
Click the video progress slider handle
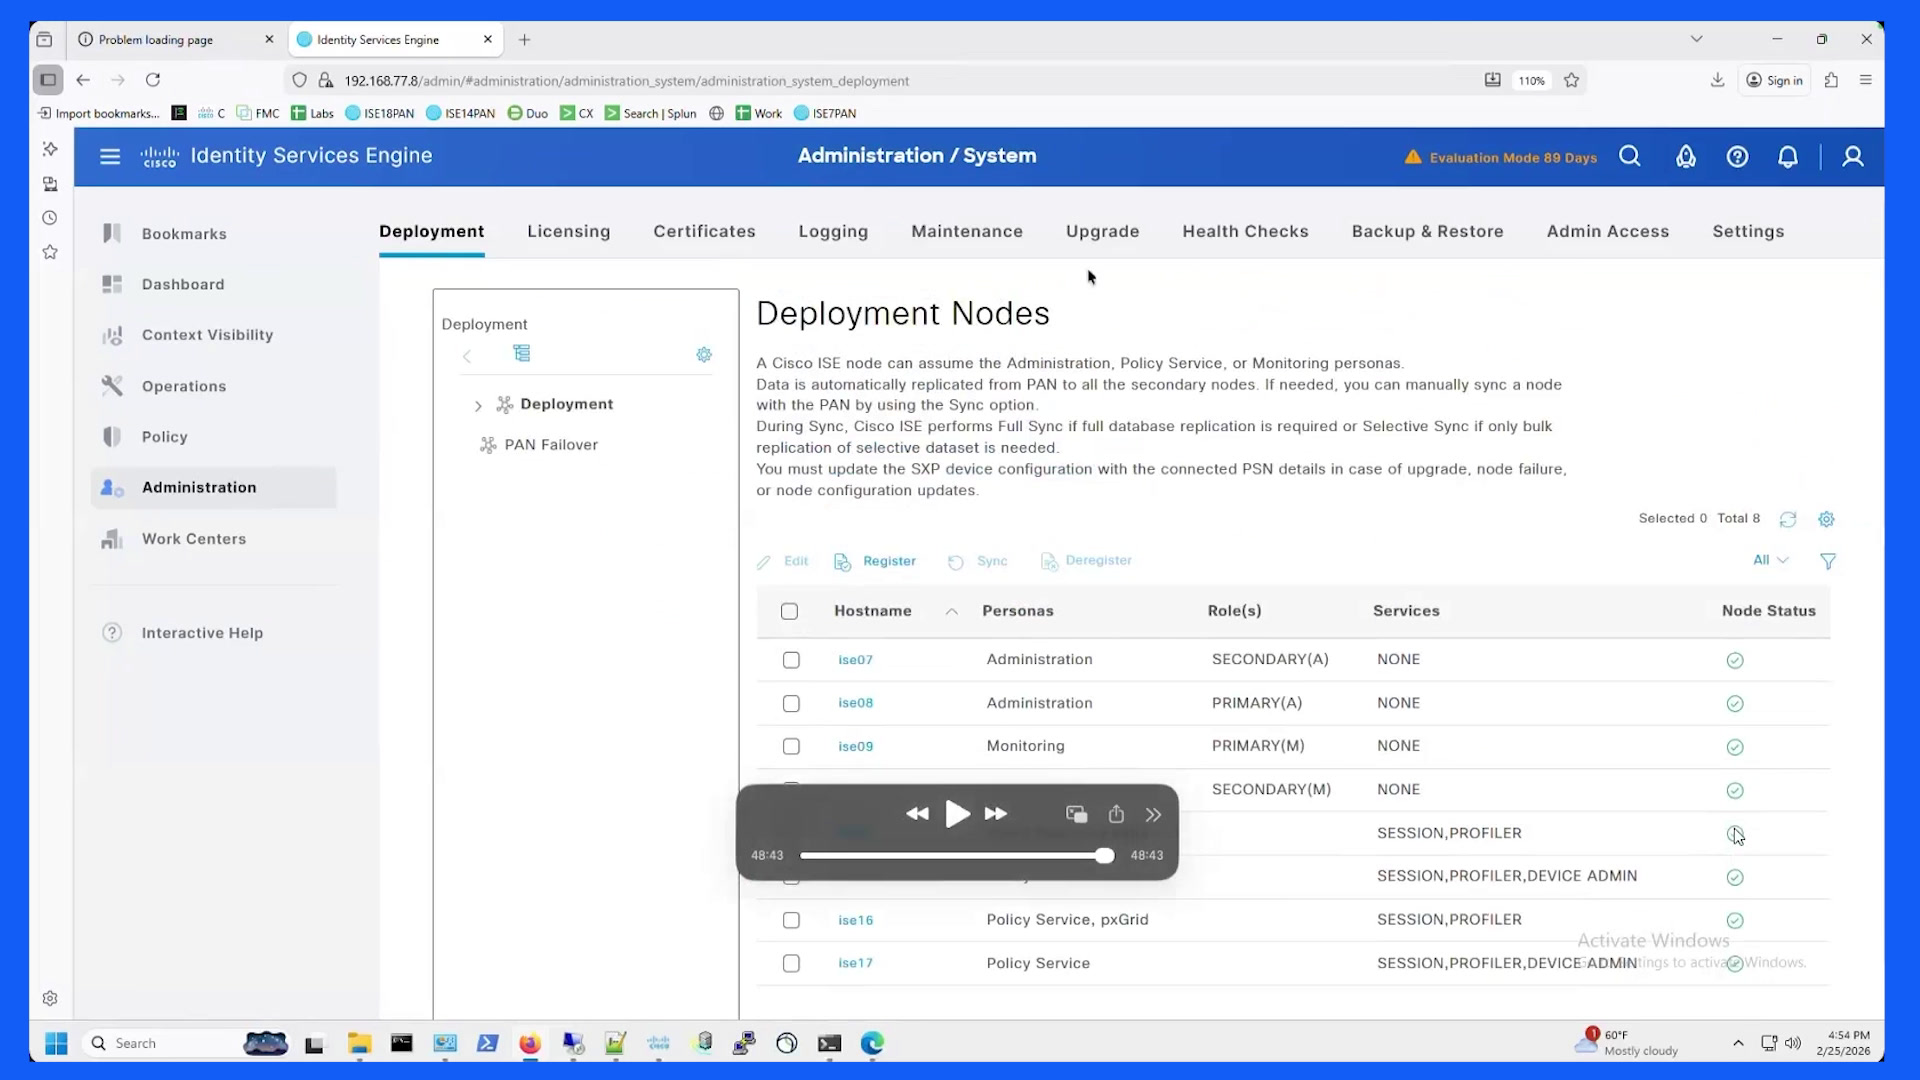point(1104,856)
